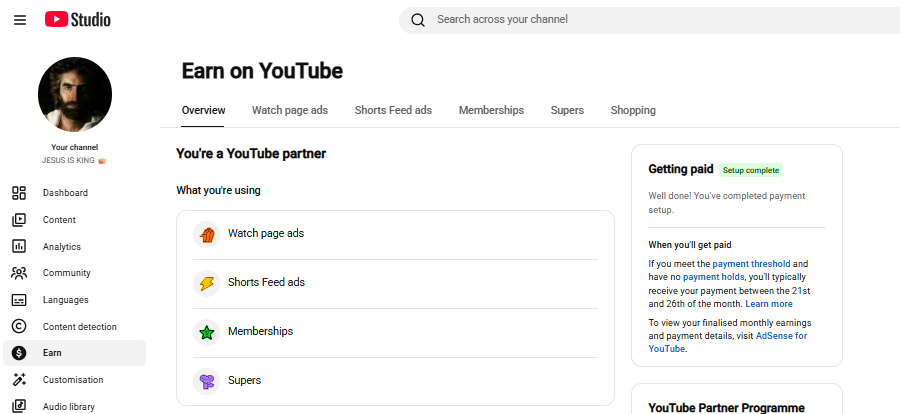Screen dimensions: 900x414
Task: Click the What you're using subheading
Action: pos(218,190)
